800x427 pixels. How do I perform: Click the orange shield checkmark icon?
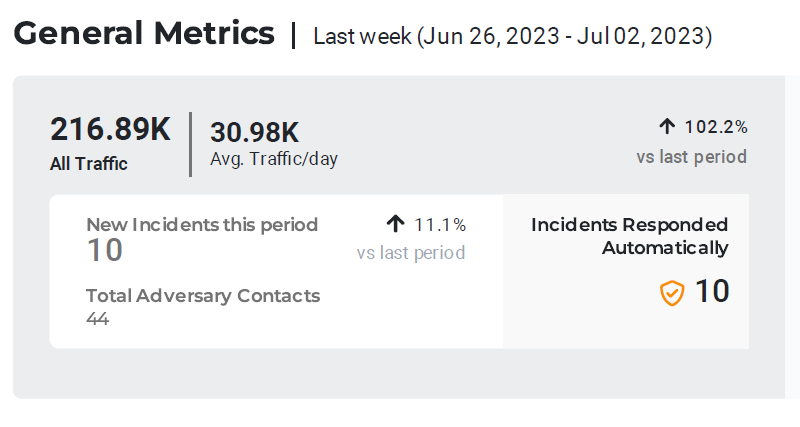[671, 293]
